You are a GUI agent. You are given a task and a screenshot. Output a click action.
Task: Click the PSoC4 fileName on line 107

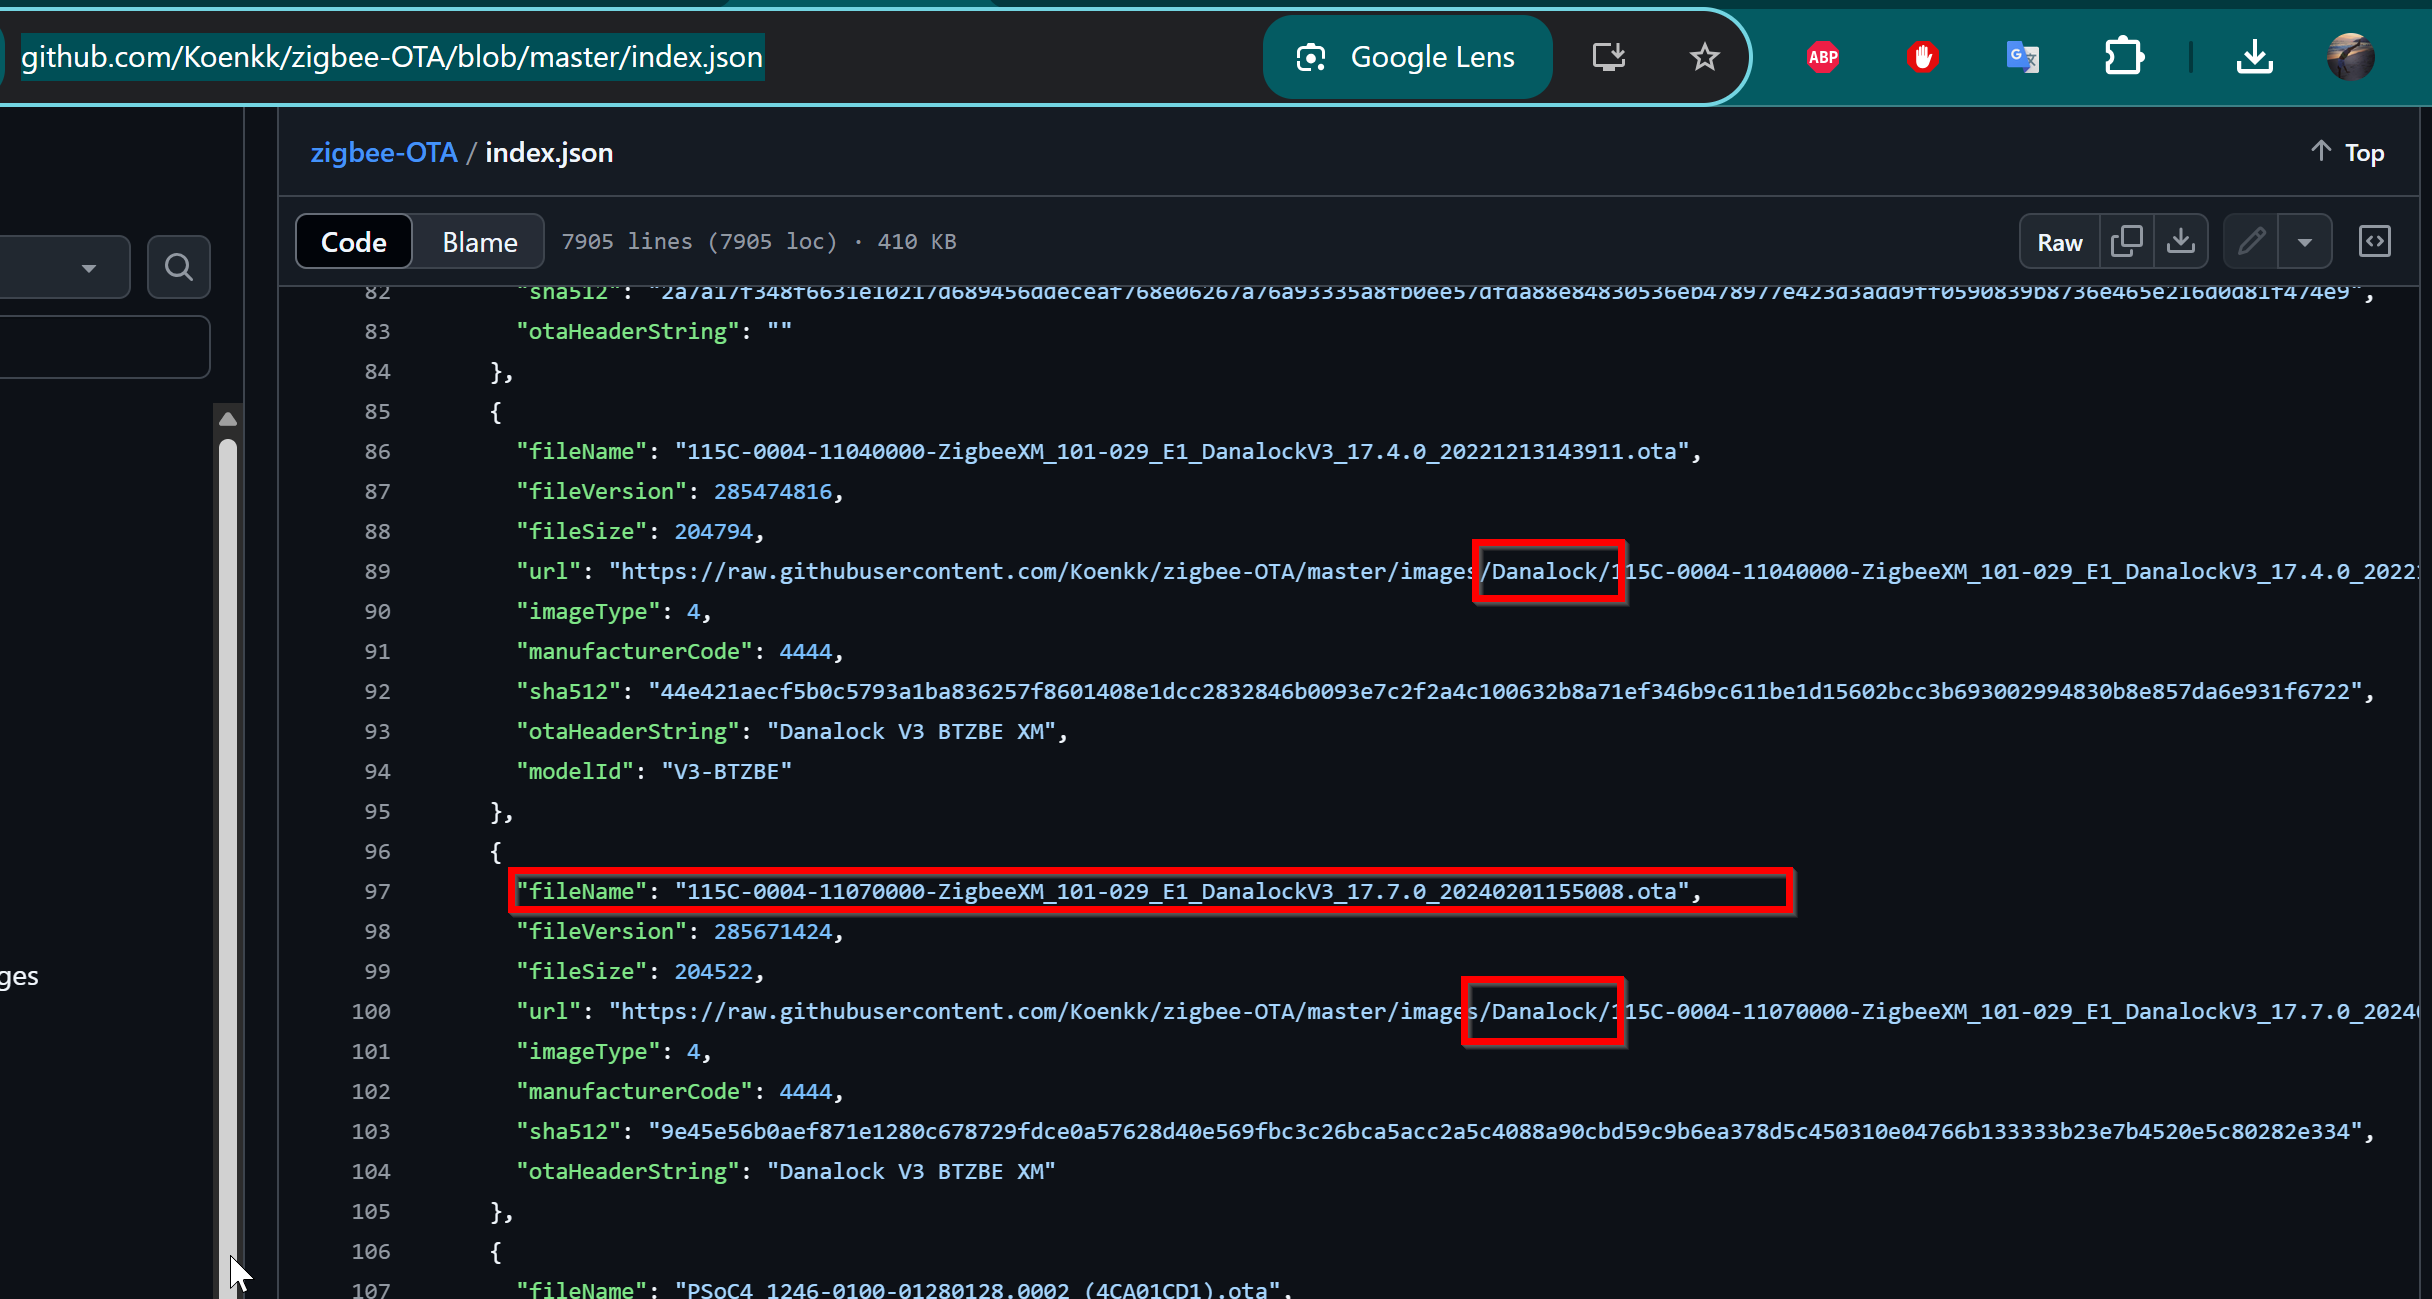coord(977,1289)
